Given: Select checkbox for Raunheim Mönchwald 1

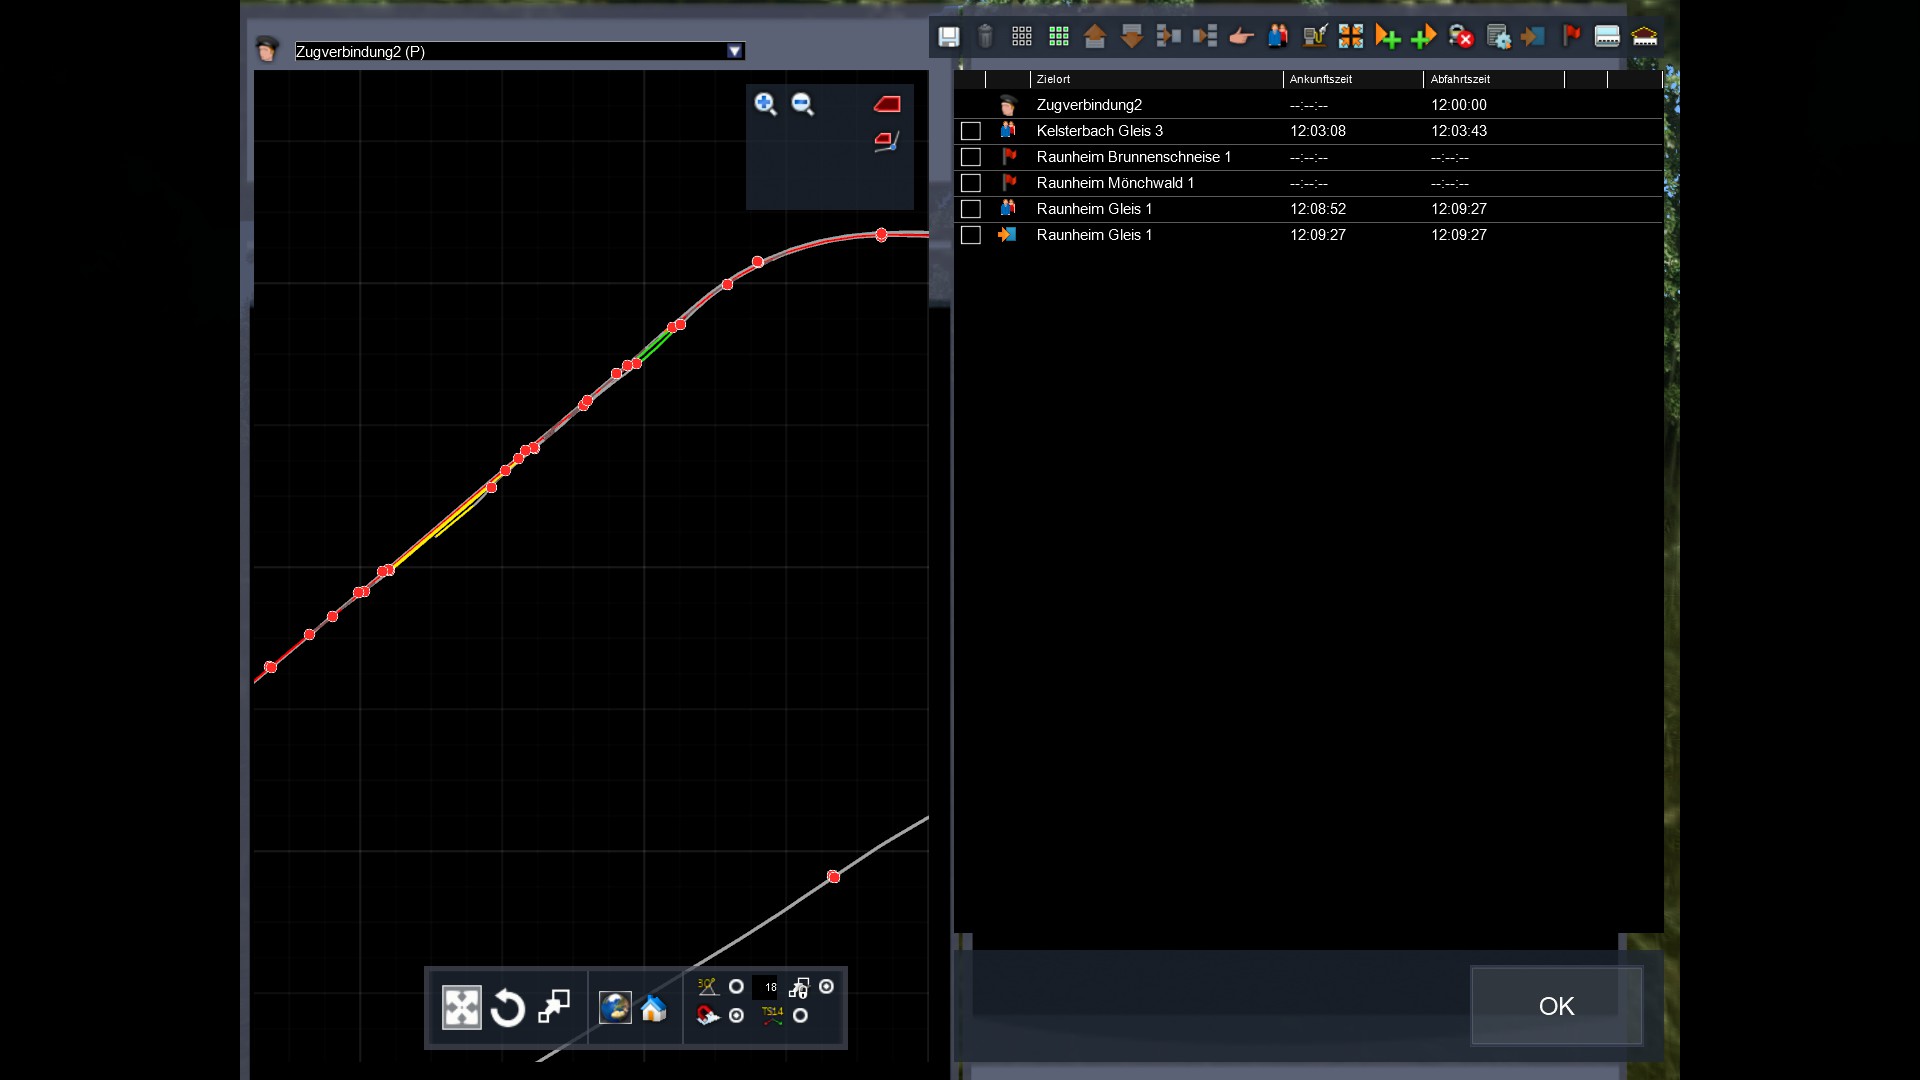Looking at the screenshot, I should tap(970, 183).
